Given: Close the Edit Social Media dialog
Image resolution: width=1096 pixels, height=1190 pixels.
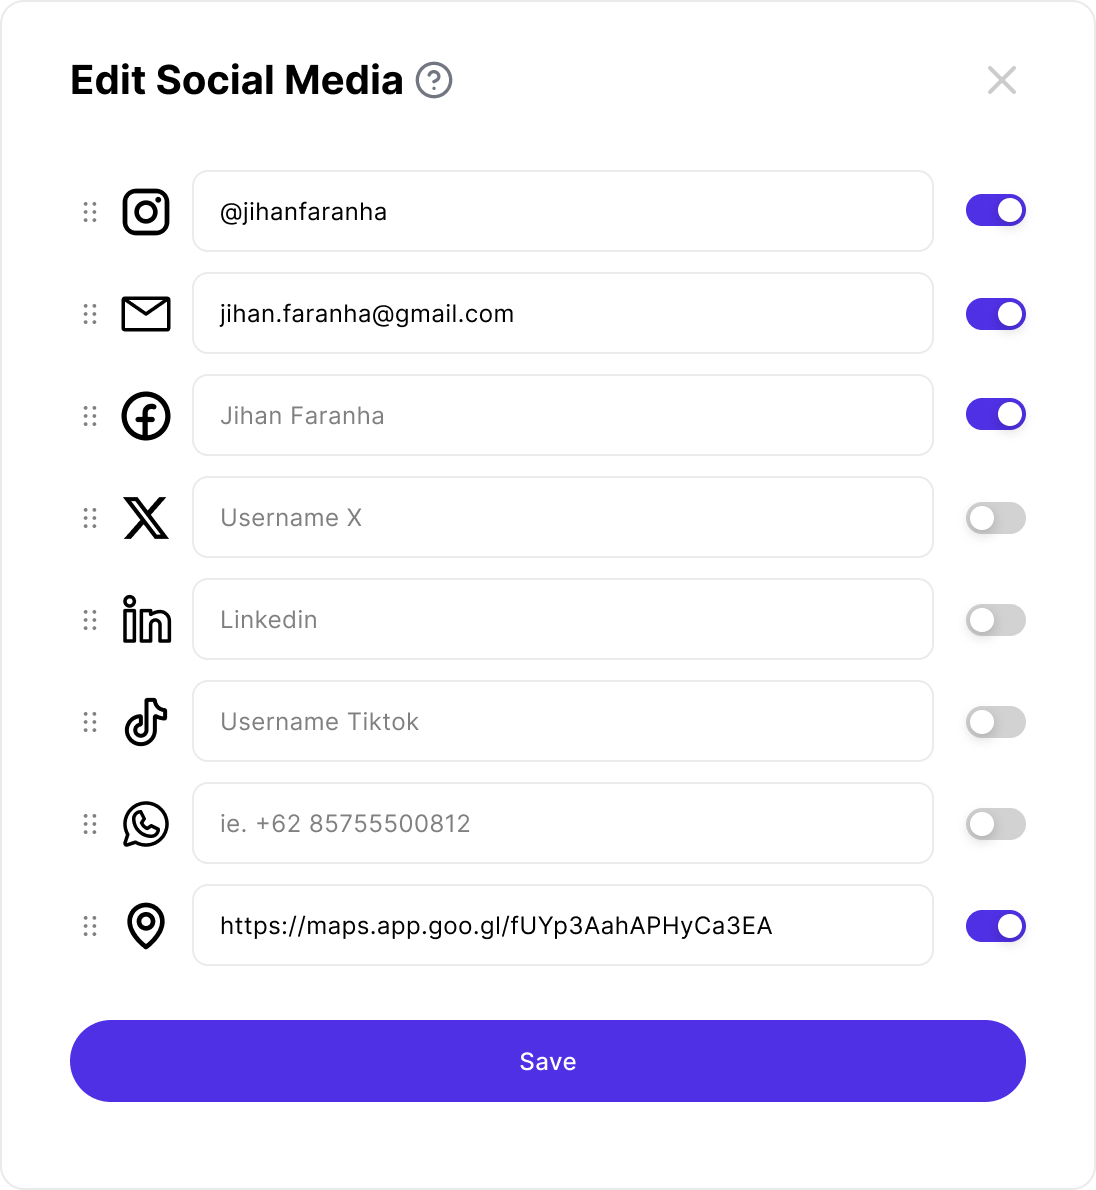Looking at the screenshot, I should click(1001, 80).
